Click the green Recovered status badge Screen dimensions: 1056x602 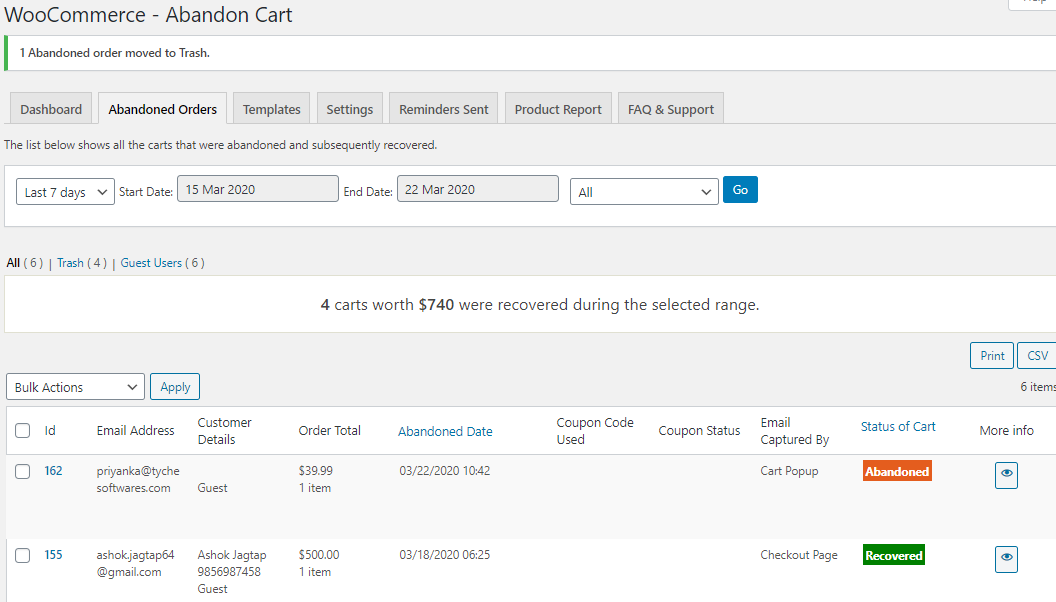894,556
